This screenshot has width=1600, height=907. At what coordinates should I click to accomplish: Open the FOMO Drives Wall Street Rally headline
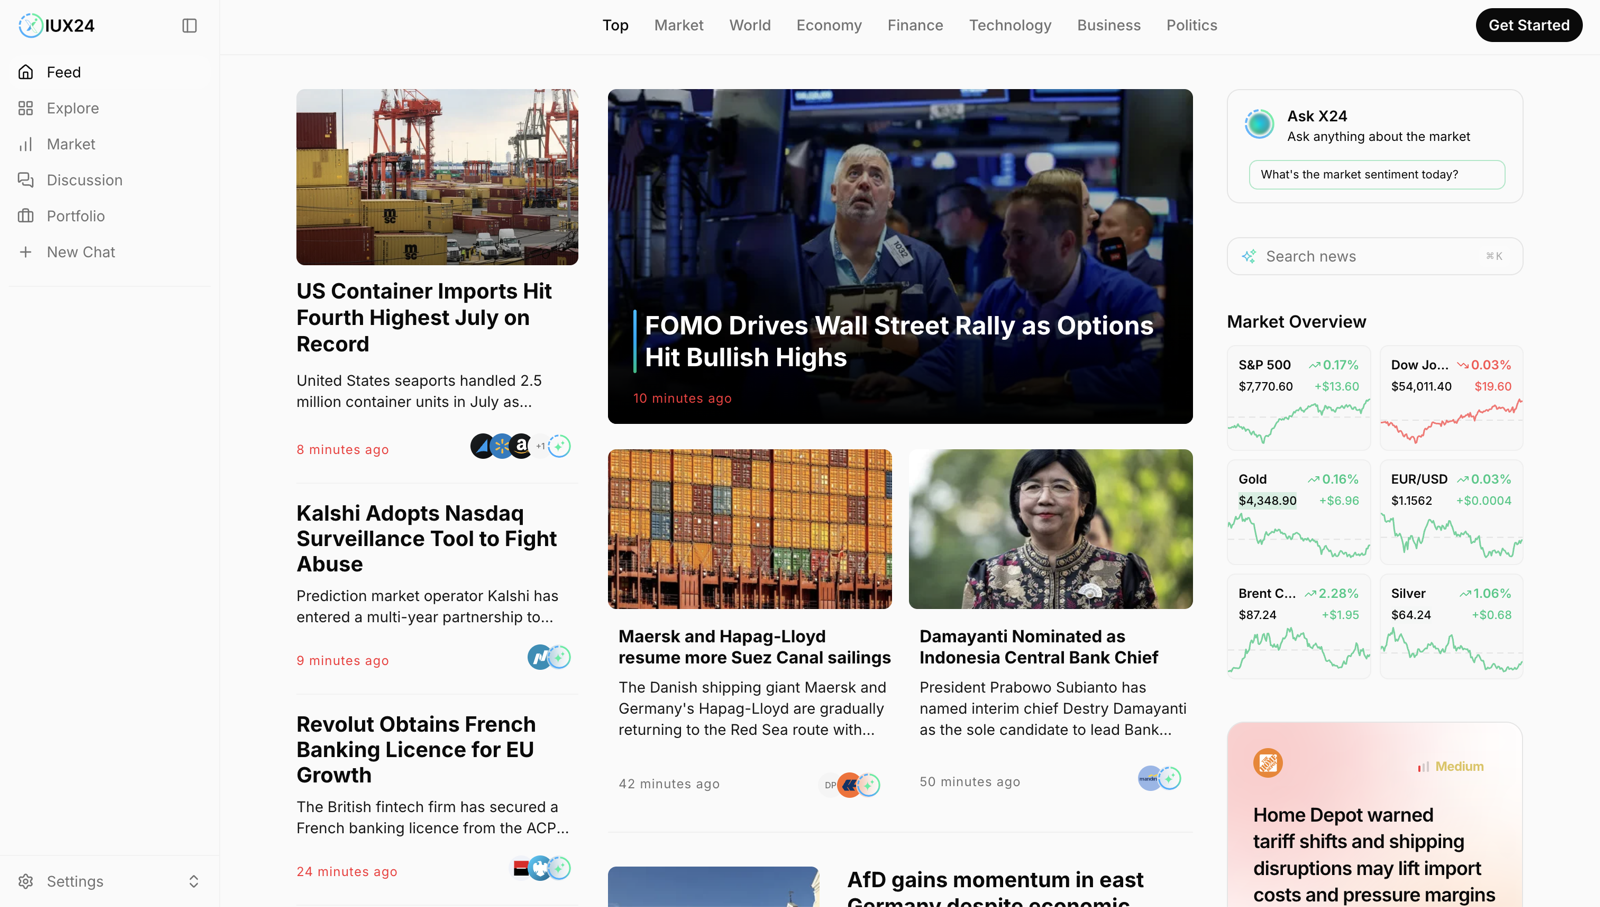(x=899, y=341)
